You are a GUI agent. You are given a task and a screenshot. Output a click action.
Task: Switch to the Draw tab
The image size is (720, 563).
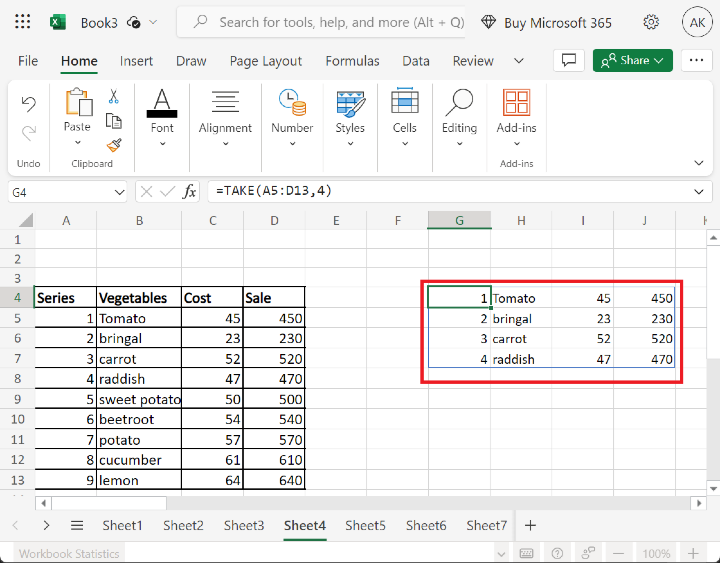[191, 61]
